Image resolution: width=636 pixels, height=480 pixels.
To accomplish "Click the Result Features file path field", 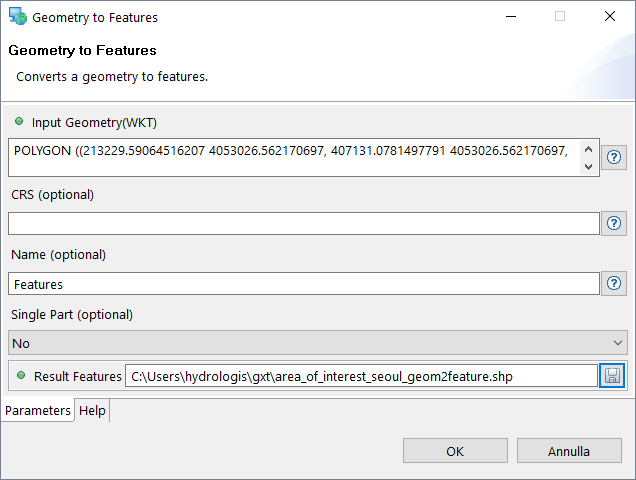I will click(360, 376).
